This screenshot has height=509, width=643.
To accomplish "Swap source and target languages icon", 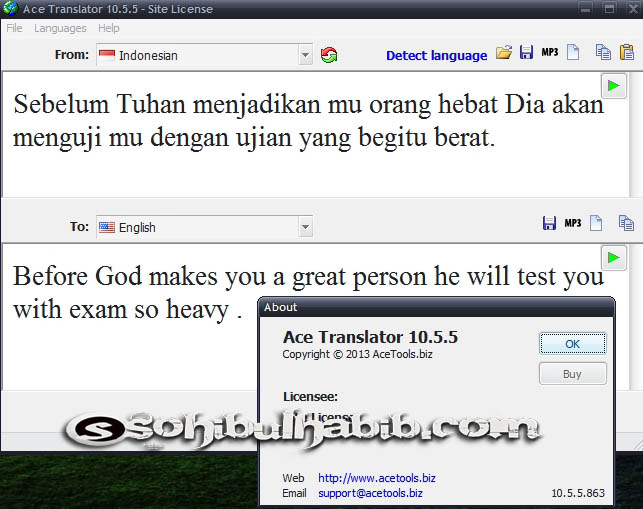I will click(x=329, y=55).
